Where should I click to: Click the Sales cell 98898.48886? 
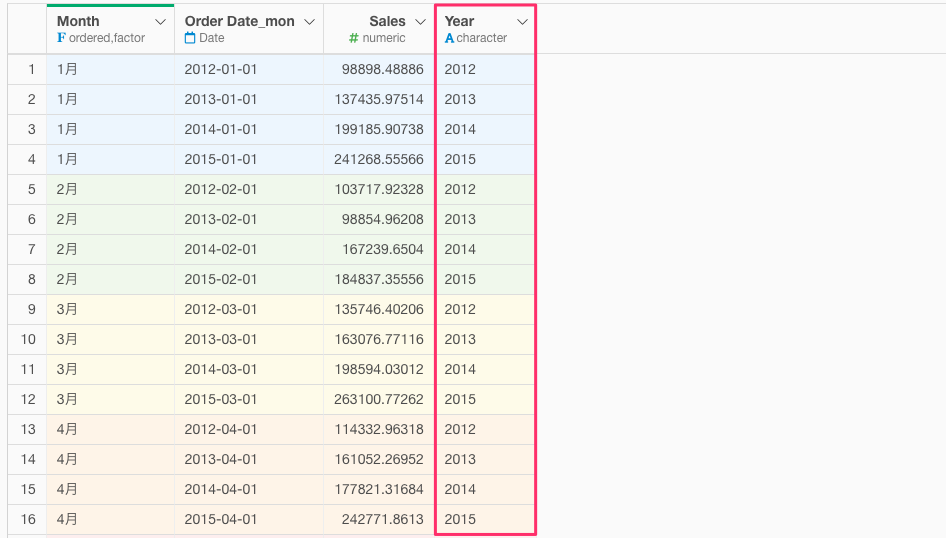pos(383,69)
